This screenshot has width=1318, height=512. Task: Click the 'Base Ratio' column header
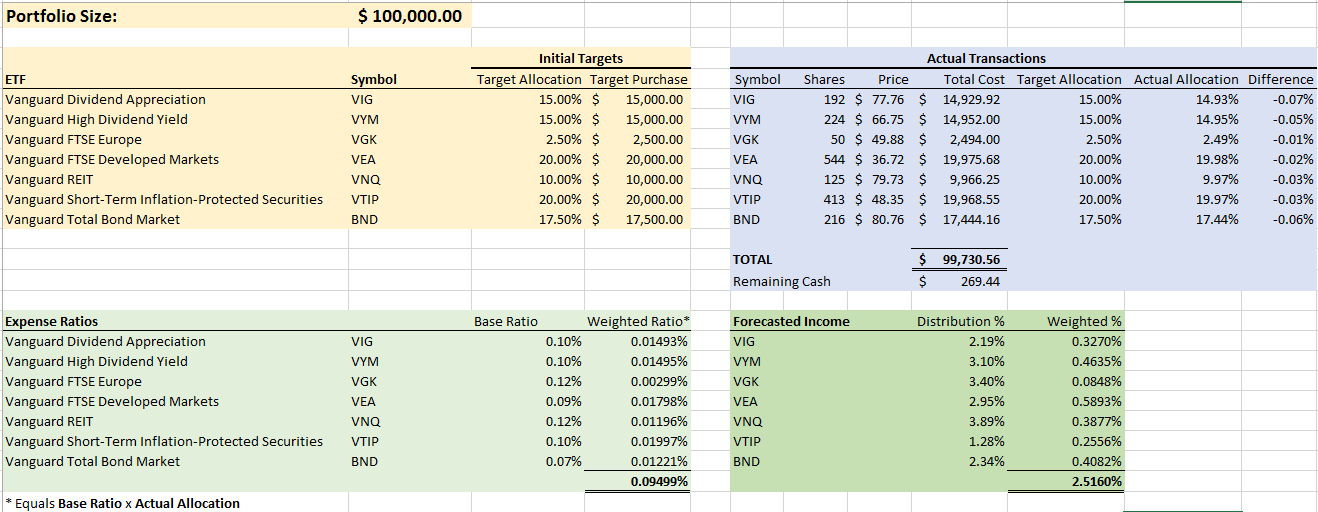(x=505, y=321)
